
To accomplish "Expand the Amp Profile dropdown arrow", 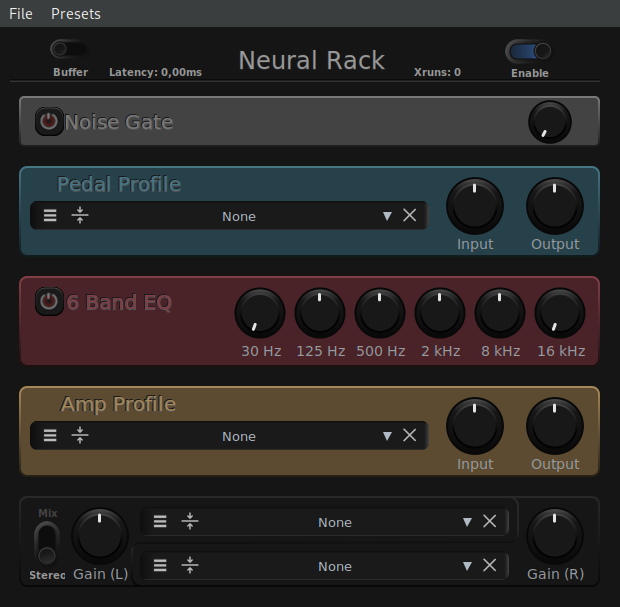I will tap(387, 436).
